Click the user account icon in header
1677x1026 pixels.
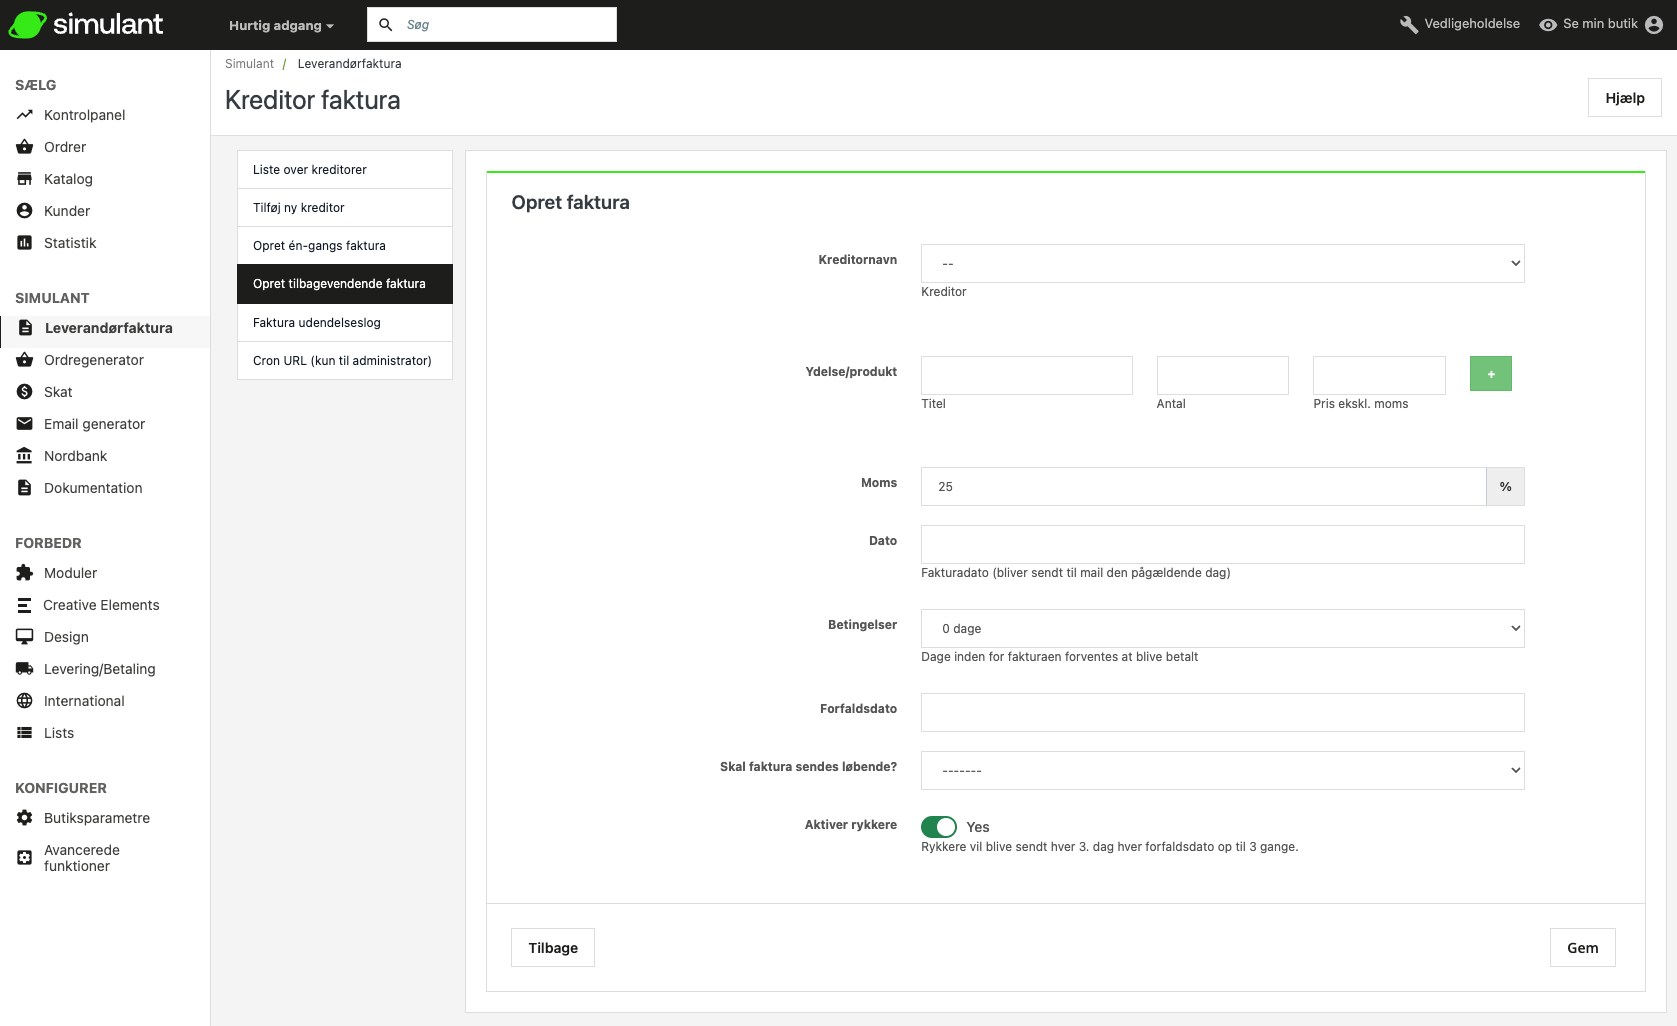pyautogui.click(x=1654, y=25)
